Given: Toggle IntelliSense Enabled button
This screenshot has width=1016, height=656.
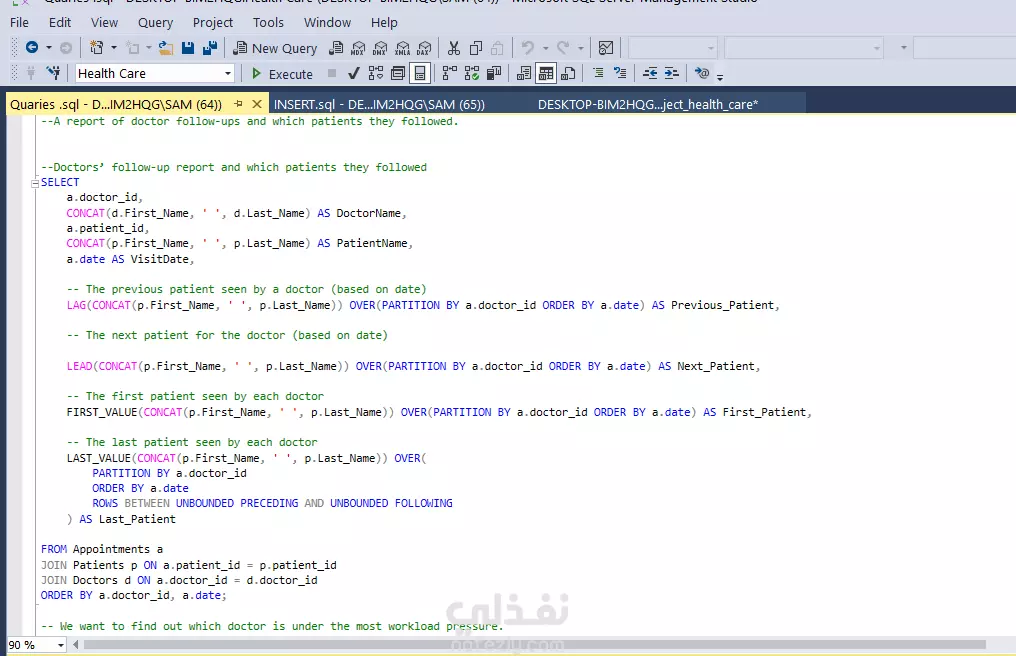Looking at the screenshot, I should [420, 73].
